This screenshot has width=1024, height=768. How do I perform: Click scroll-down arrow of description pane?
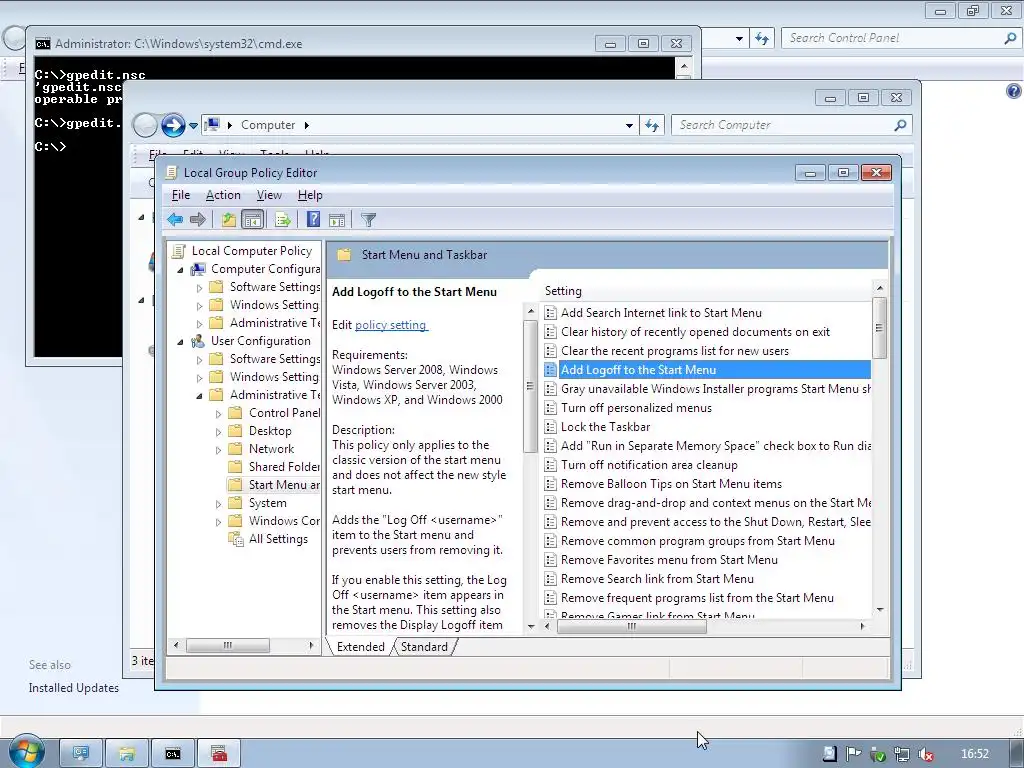coord(531,626)
